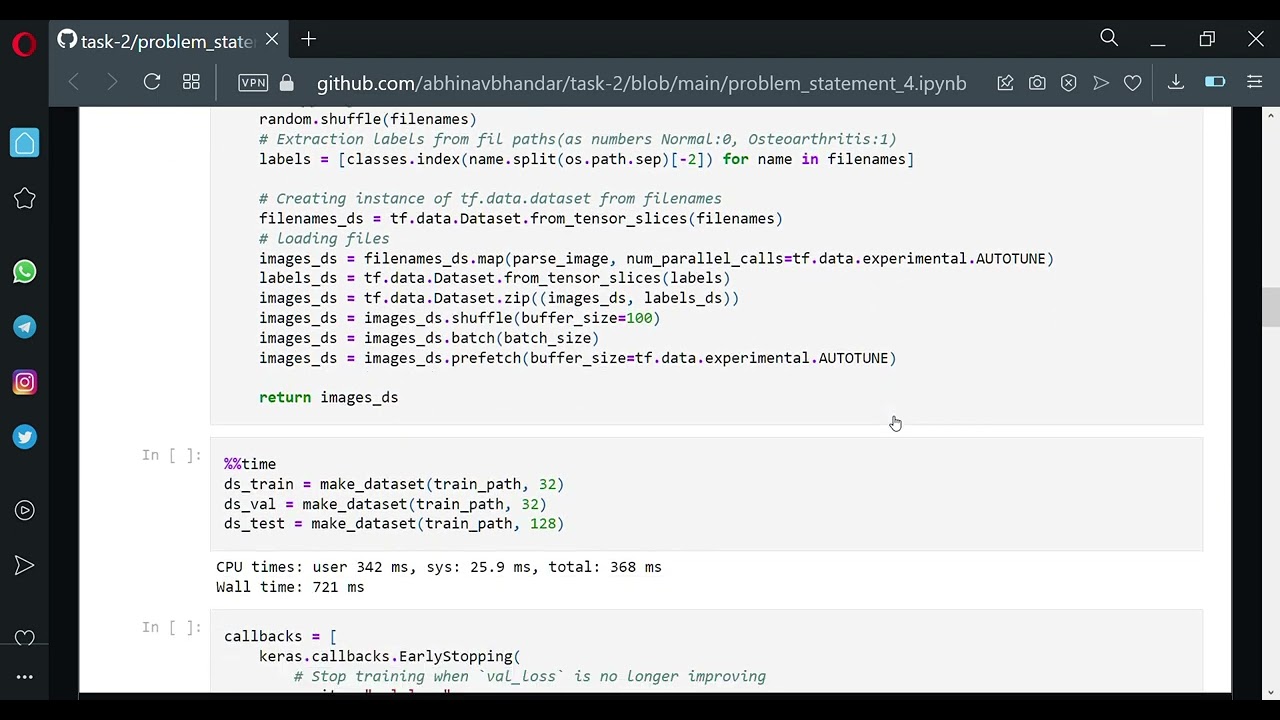Click '# Creating instance of tf.data.dataset' comment
The image size is (1280, 720).
pyautogui.click(x=490, y=198)
